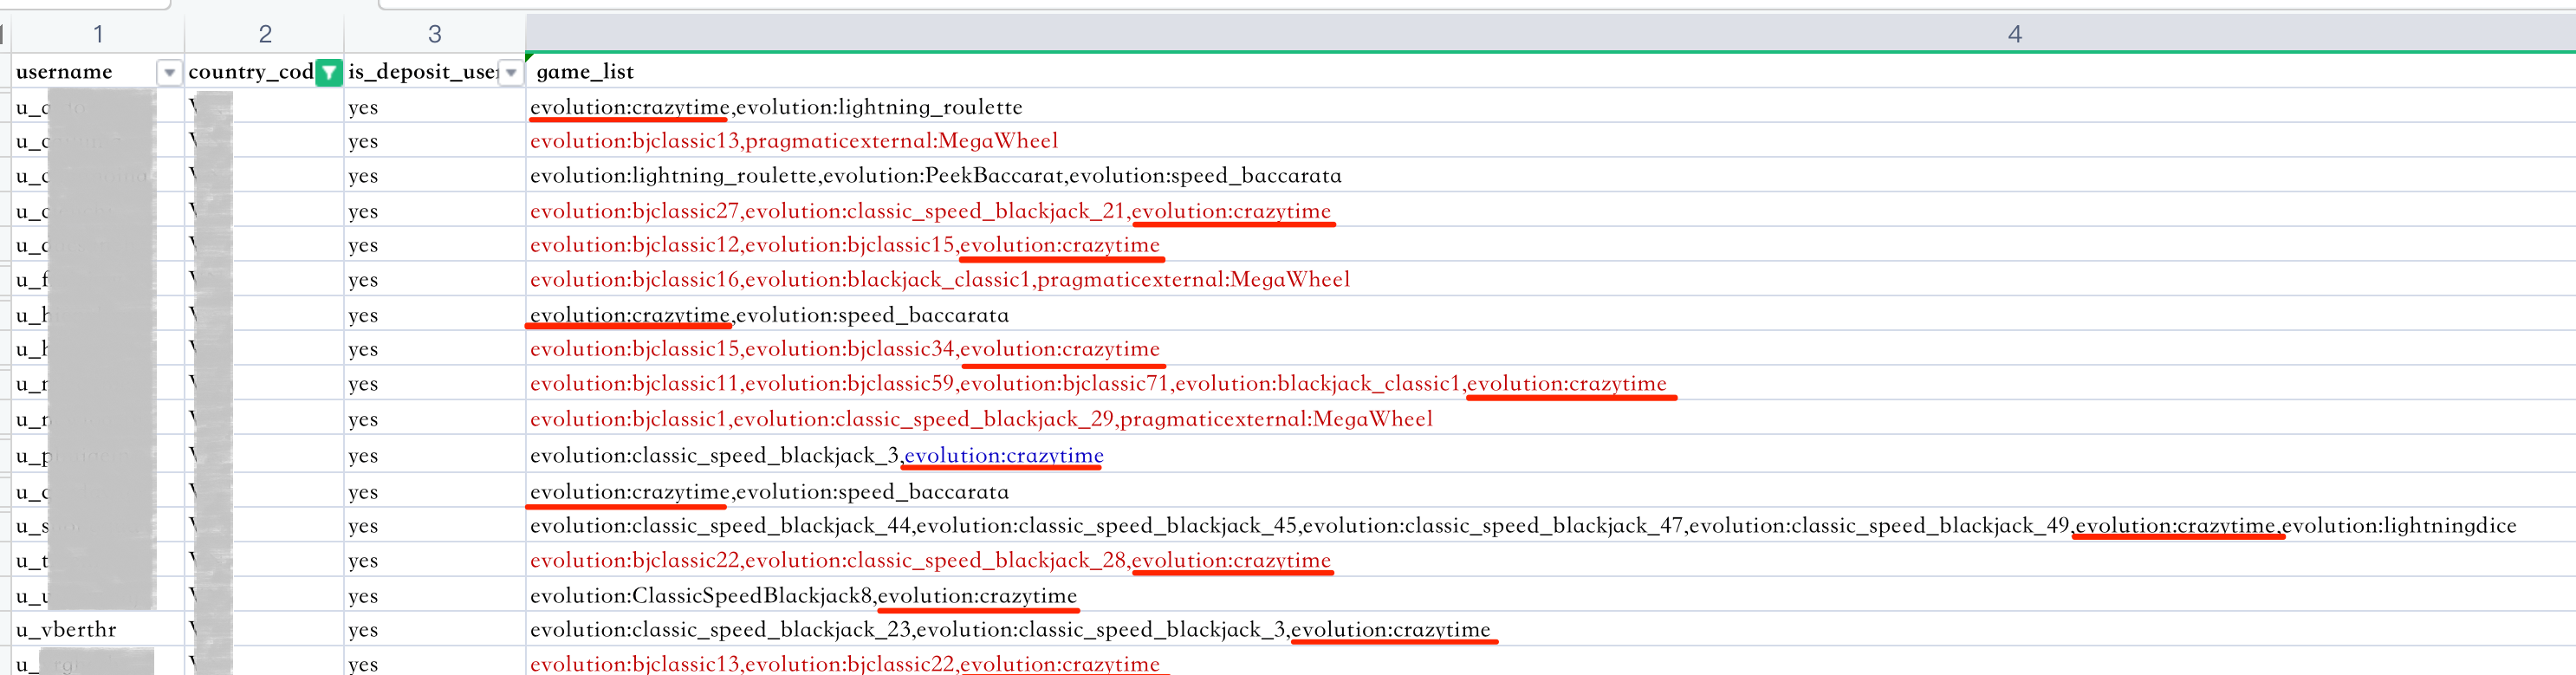This screenshot has width=2576, height=675.
Task: Select cell starting with evolution:bjclassic11
Action: coord(1551,384)
